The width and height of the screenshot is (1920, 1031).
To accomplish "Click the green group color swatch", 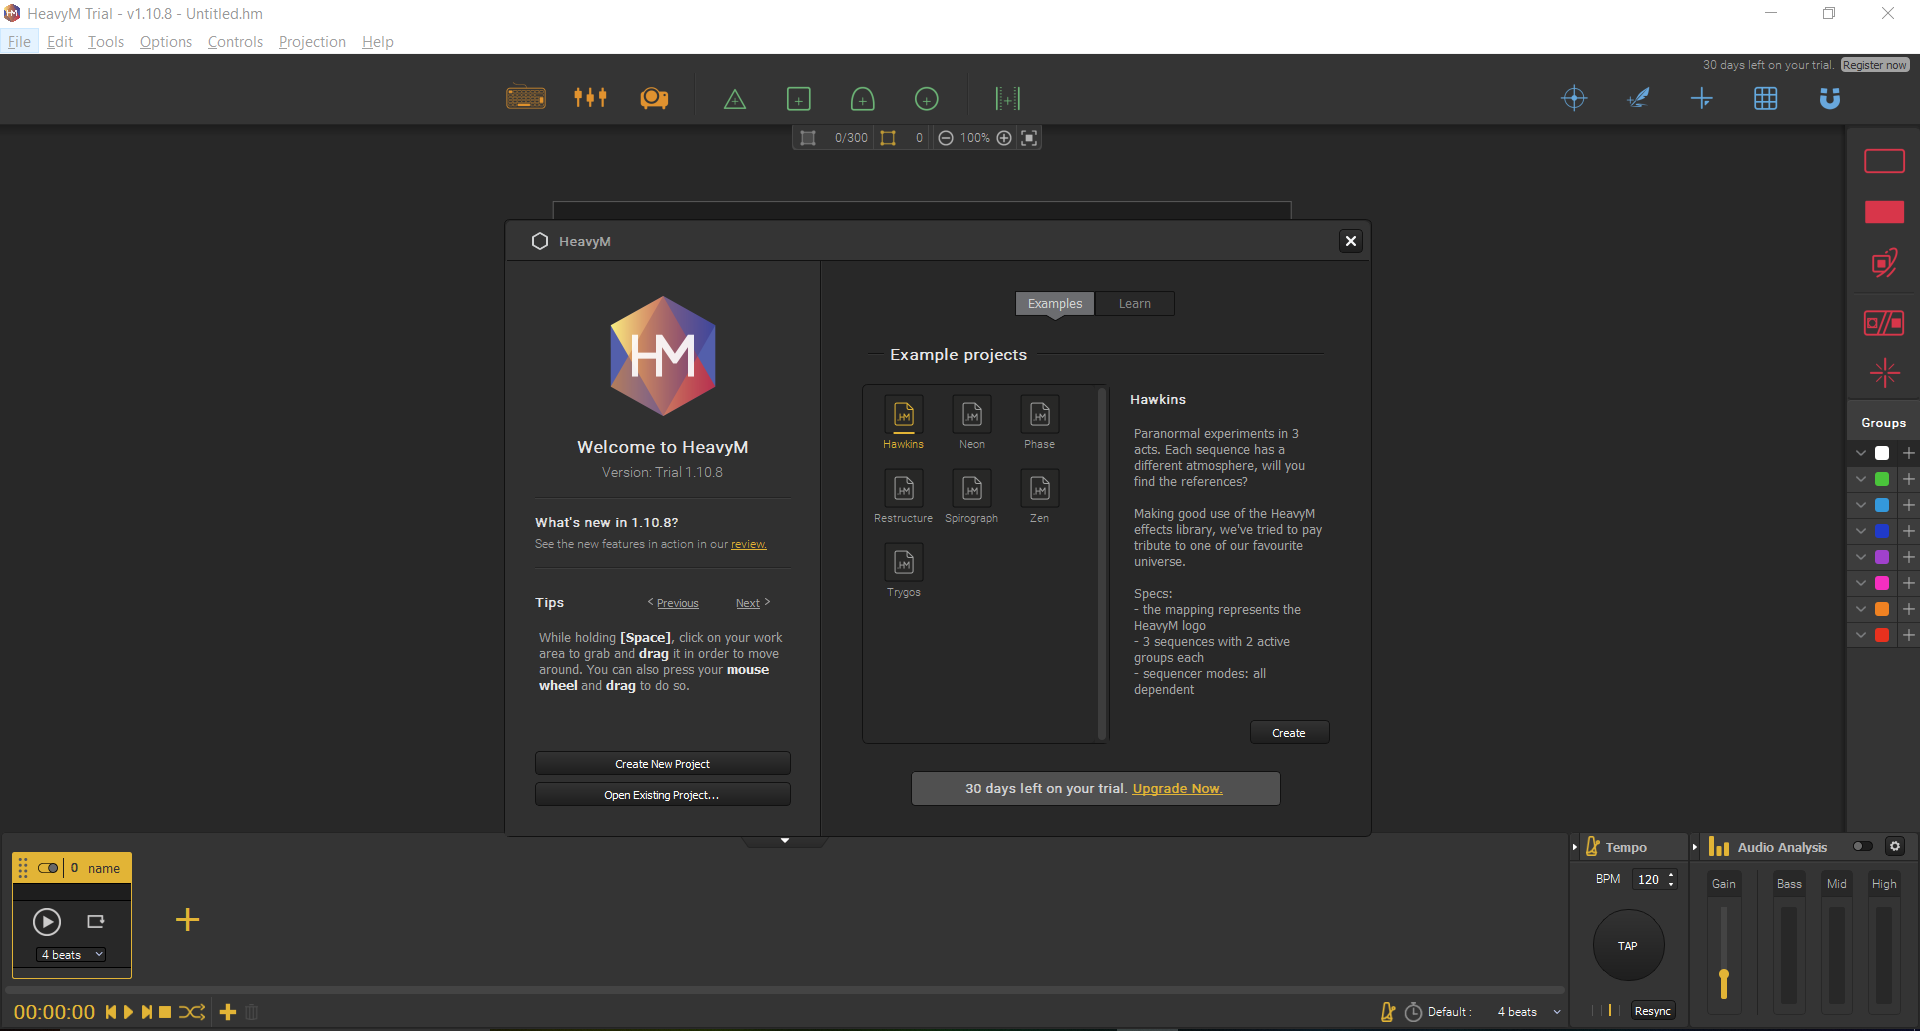I will pos(1881,479).
